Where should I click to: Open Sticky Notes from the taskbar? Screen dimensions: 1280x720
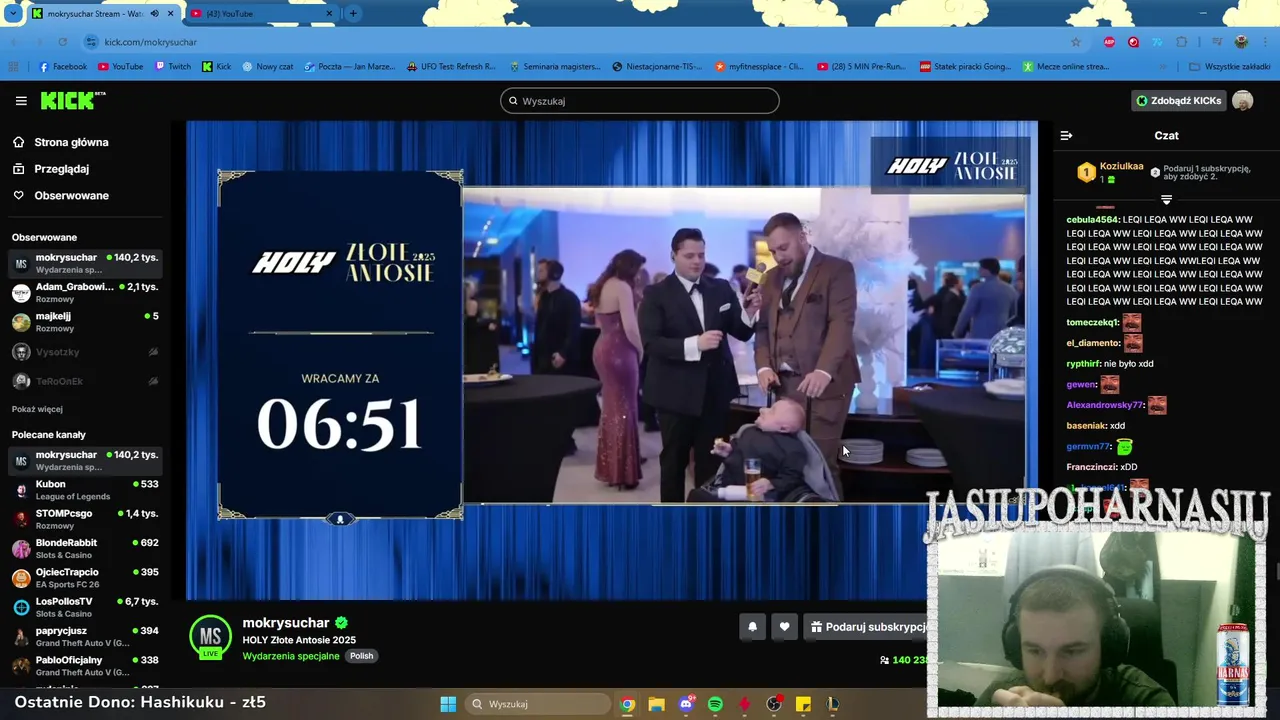coord(803,704)
